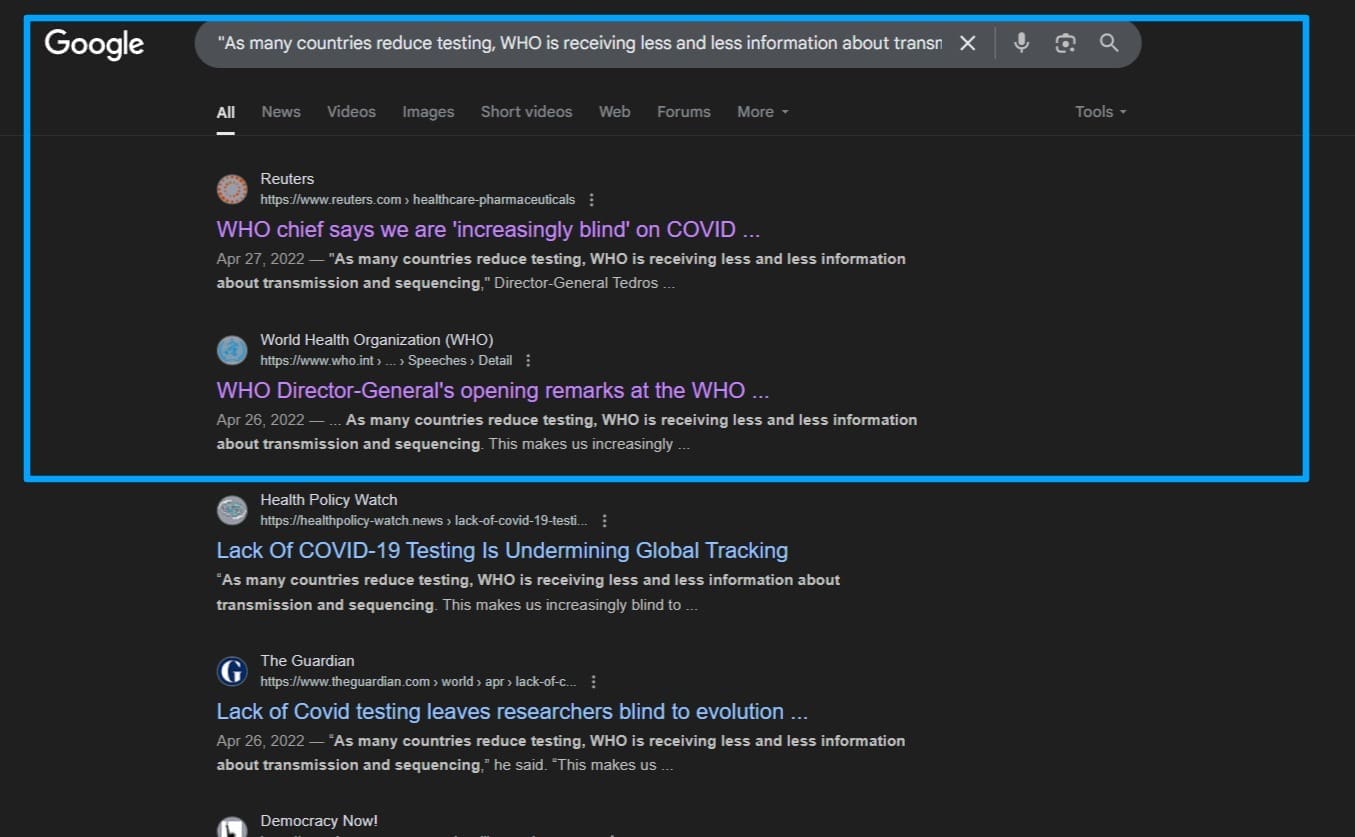Start voice search with the microphone icon

(x=1021, y=43)
